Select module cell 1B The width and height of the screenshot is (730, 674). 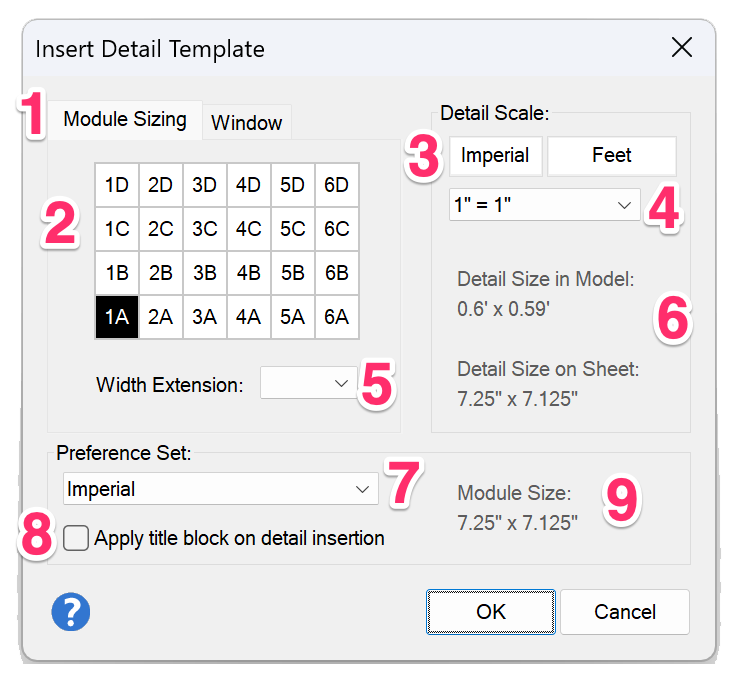click(117, 273)
